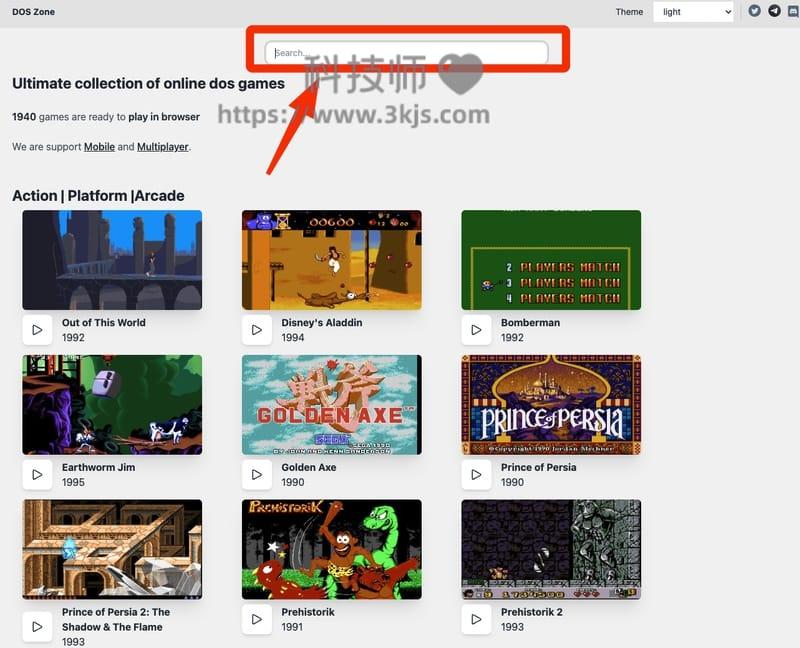Open the Telegram icon in header
The width and height of the screenshot is (800, 648).
pos(774,11)
